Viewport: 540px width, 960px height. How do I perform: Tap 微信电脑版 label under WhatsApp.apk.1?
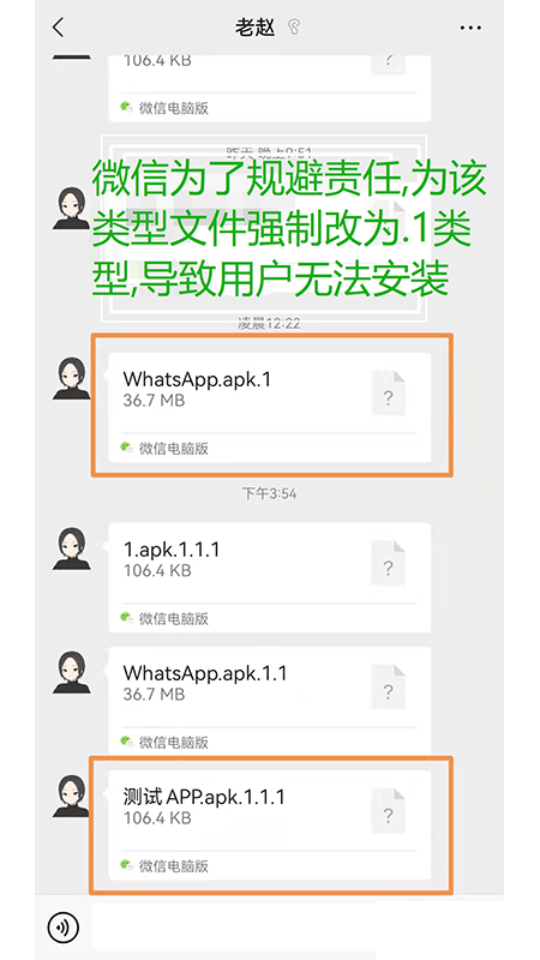point(174,448)
